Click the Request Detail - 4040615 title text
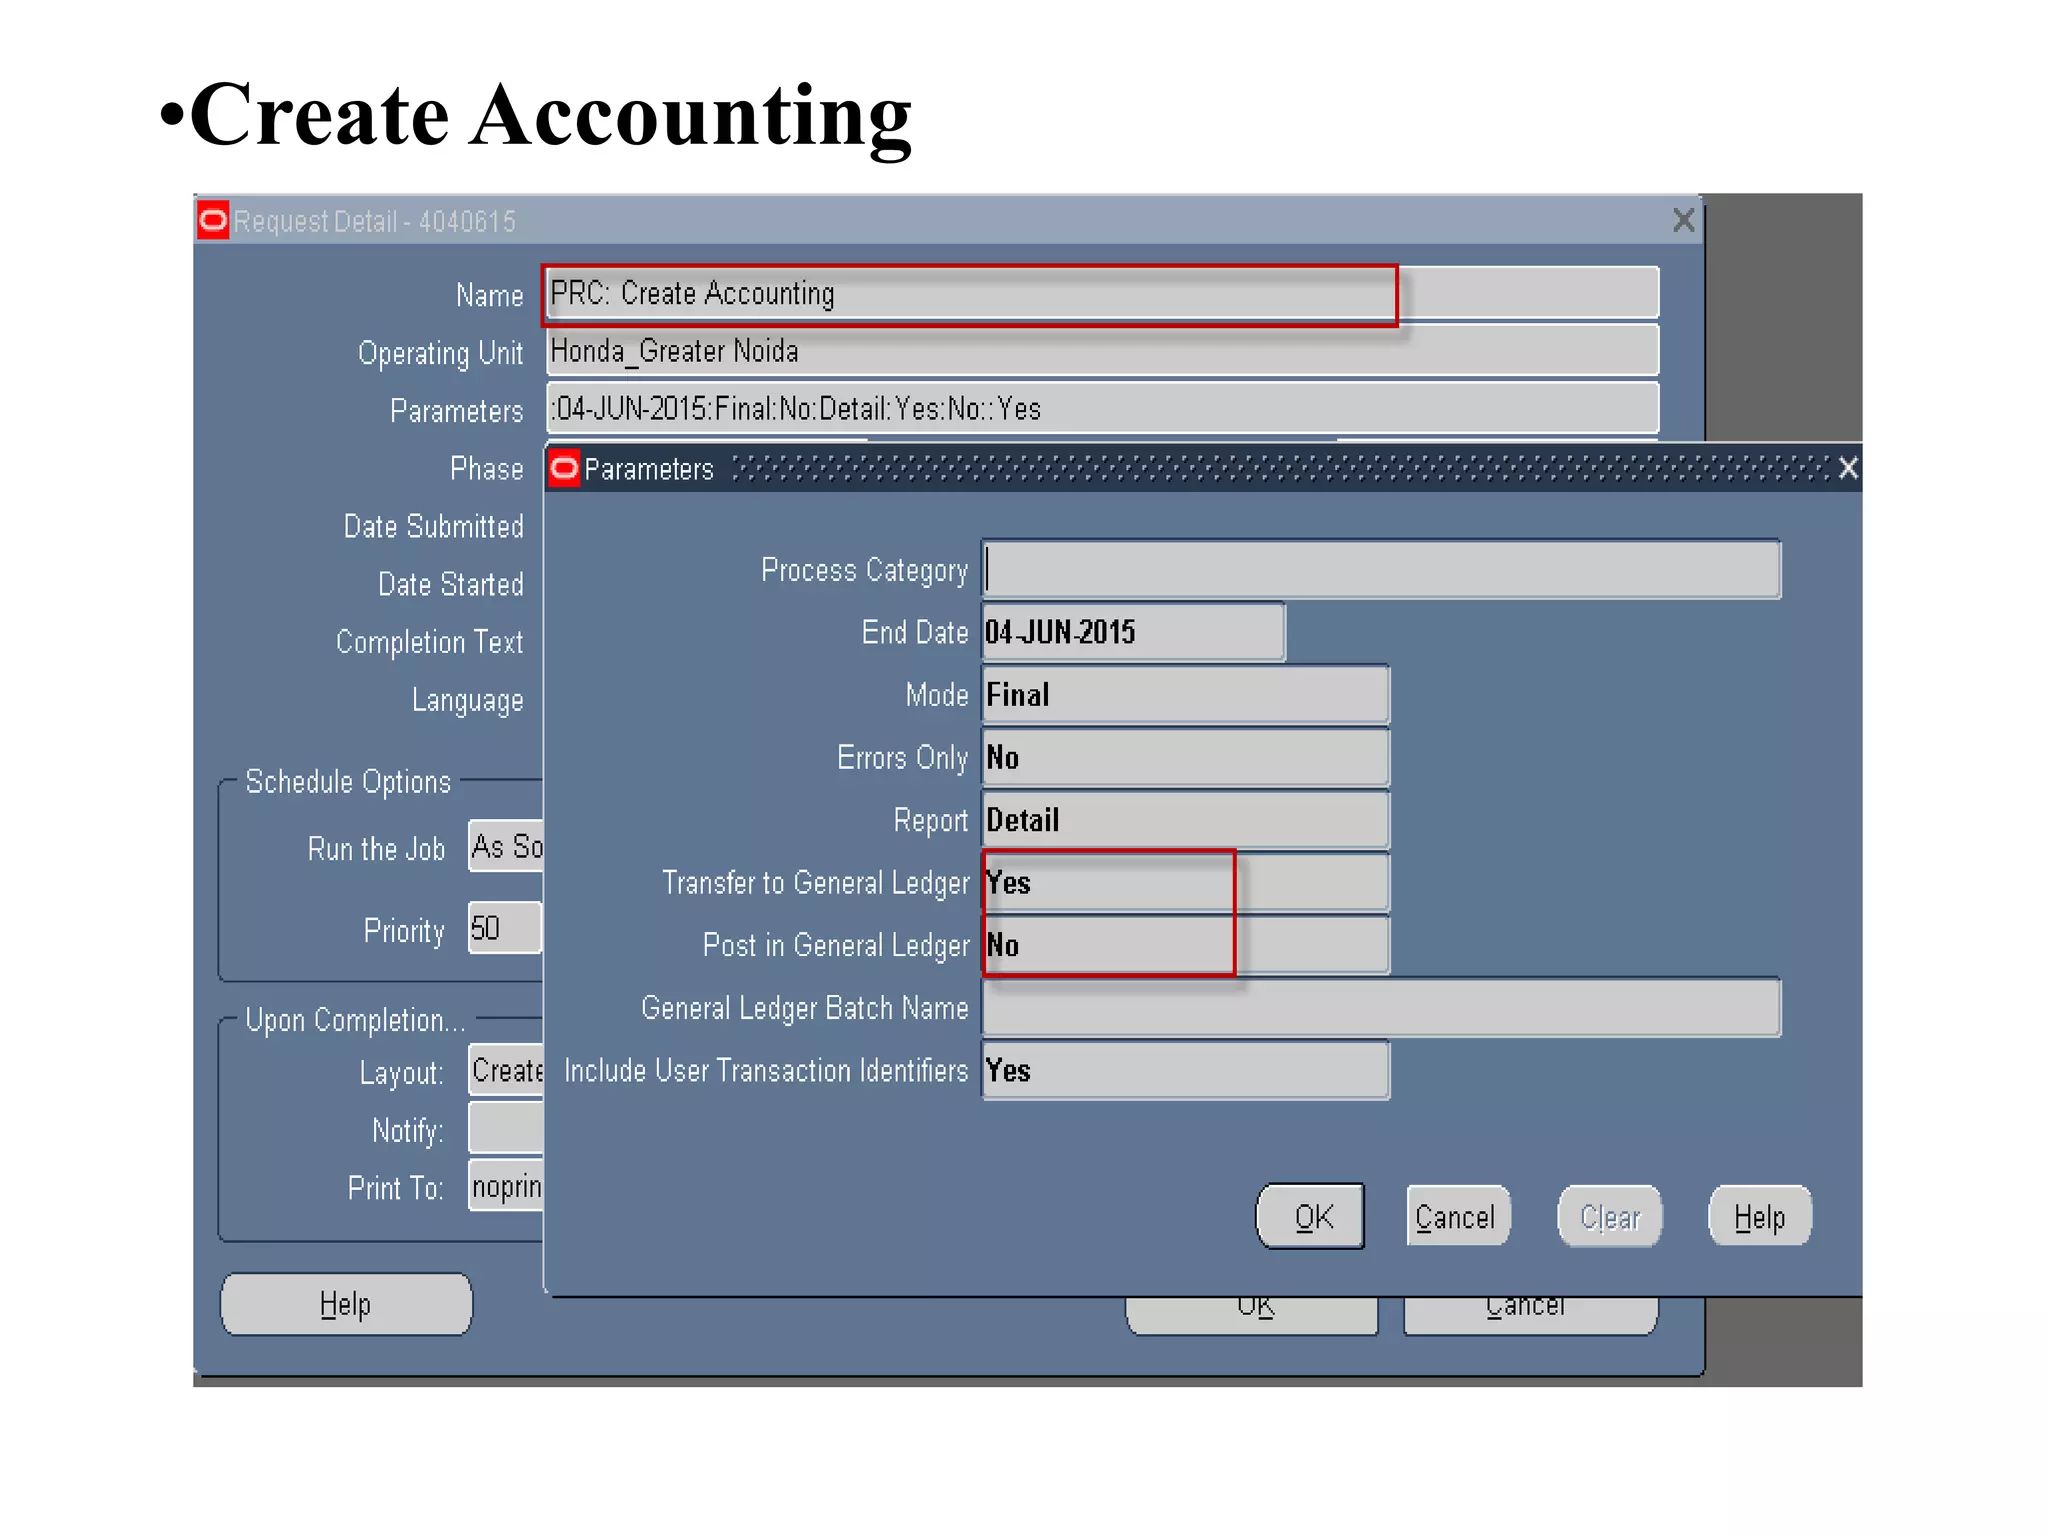The image size is (2048, 1536). [374, 221]
